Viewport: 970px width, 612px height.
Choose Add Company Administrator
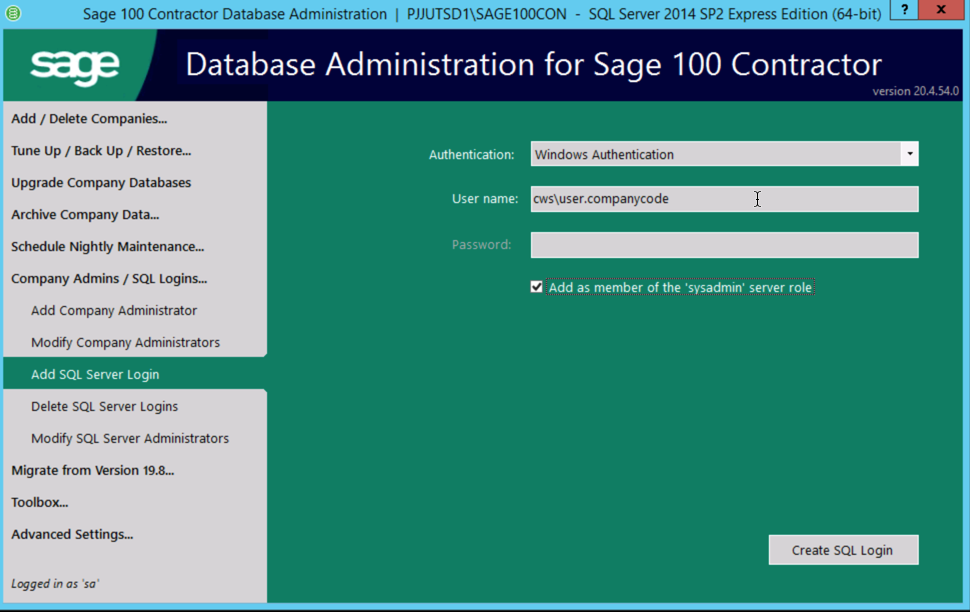coord(114,311)
